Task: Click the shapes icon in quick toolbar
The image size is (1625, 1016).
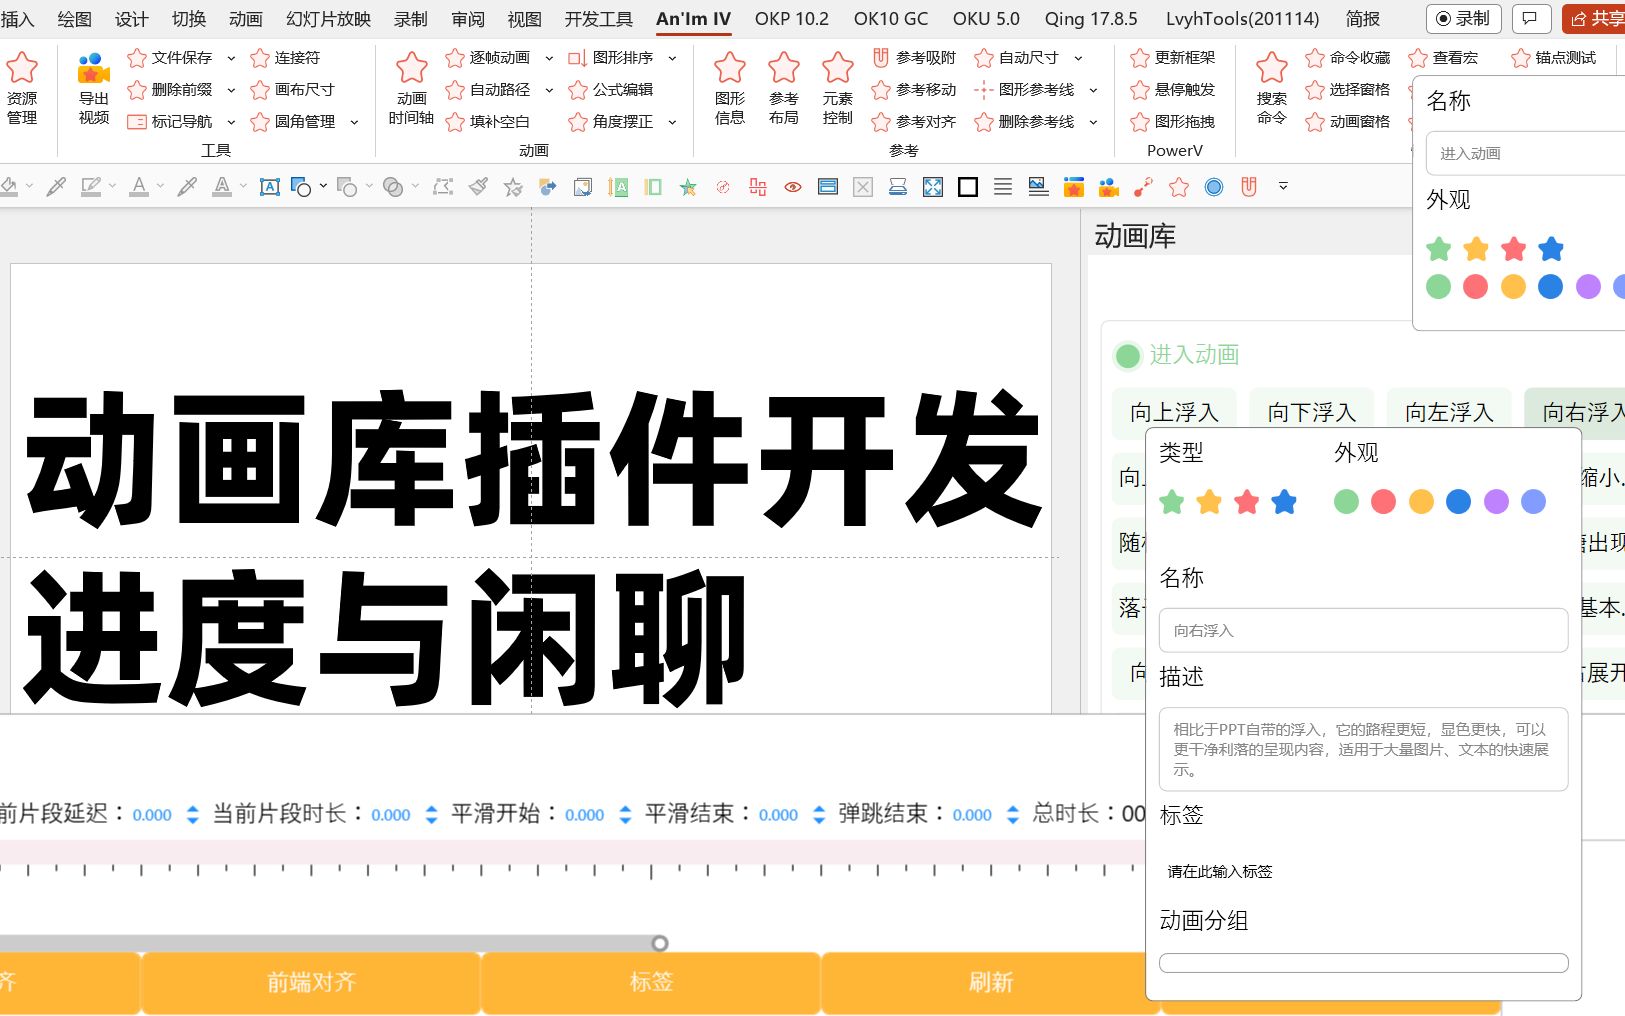Action: [x=301, y=186]
